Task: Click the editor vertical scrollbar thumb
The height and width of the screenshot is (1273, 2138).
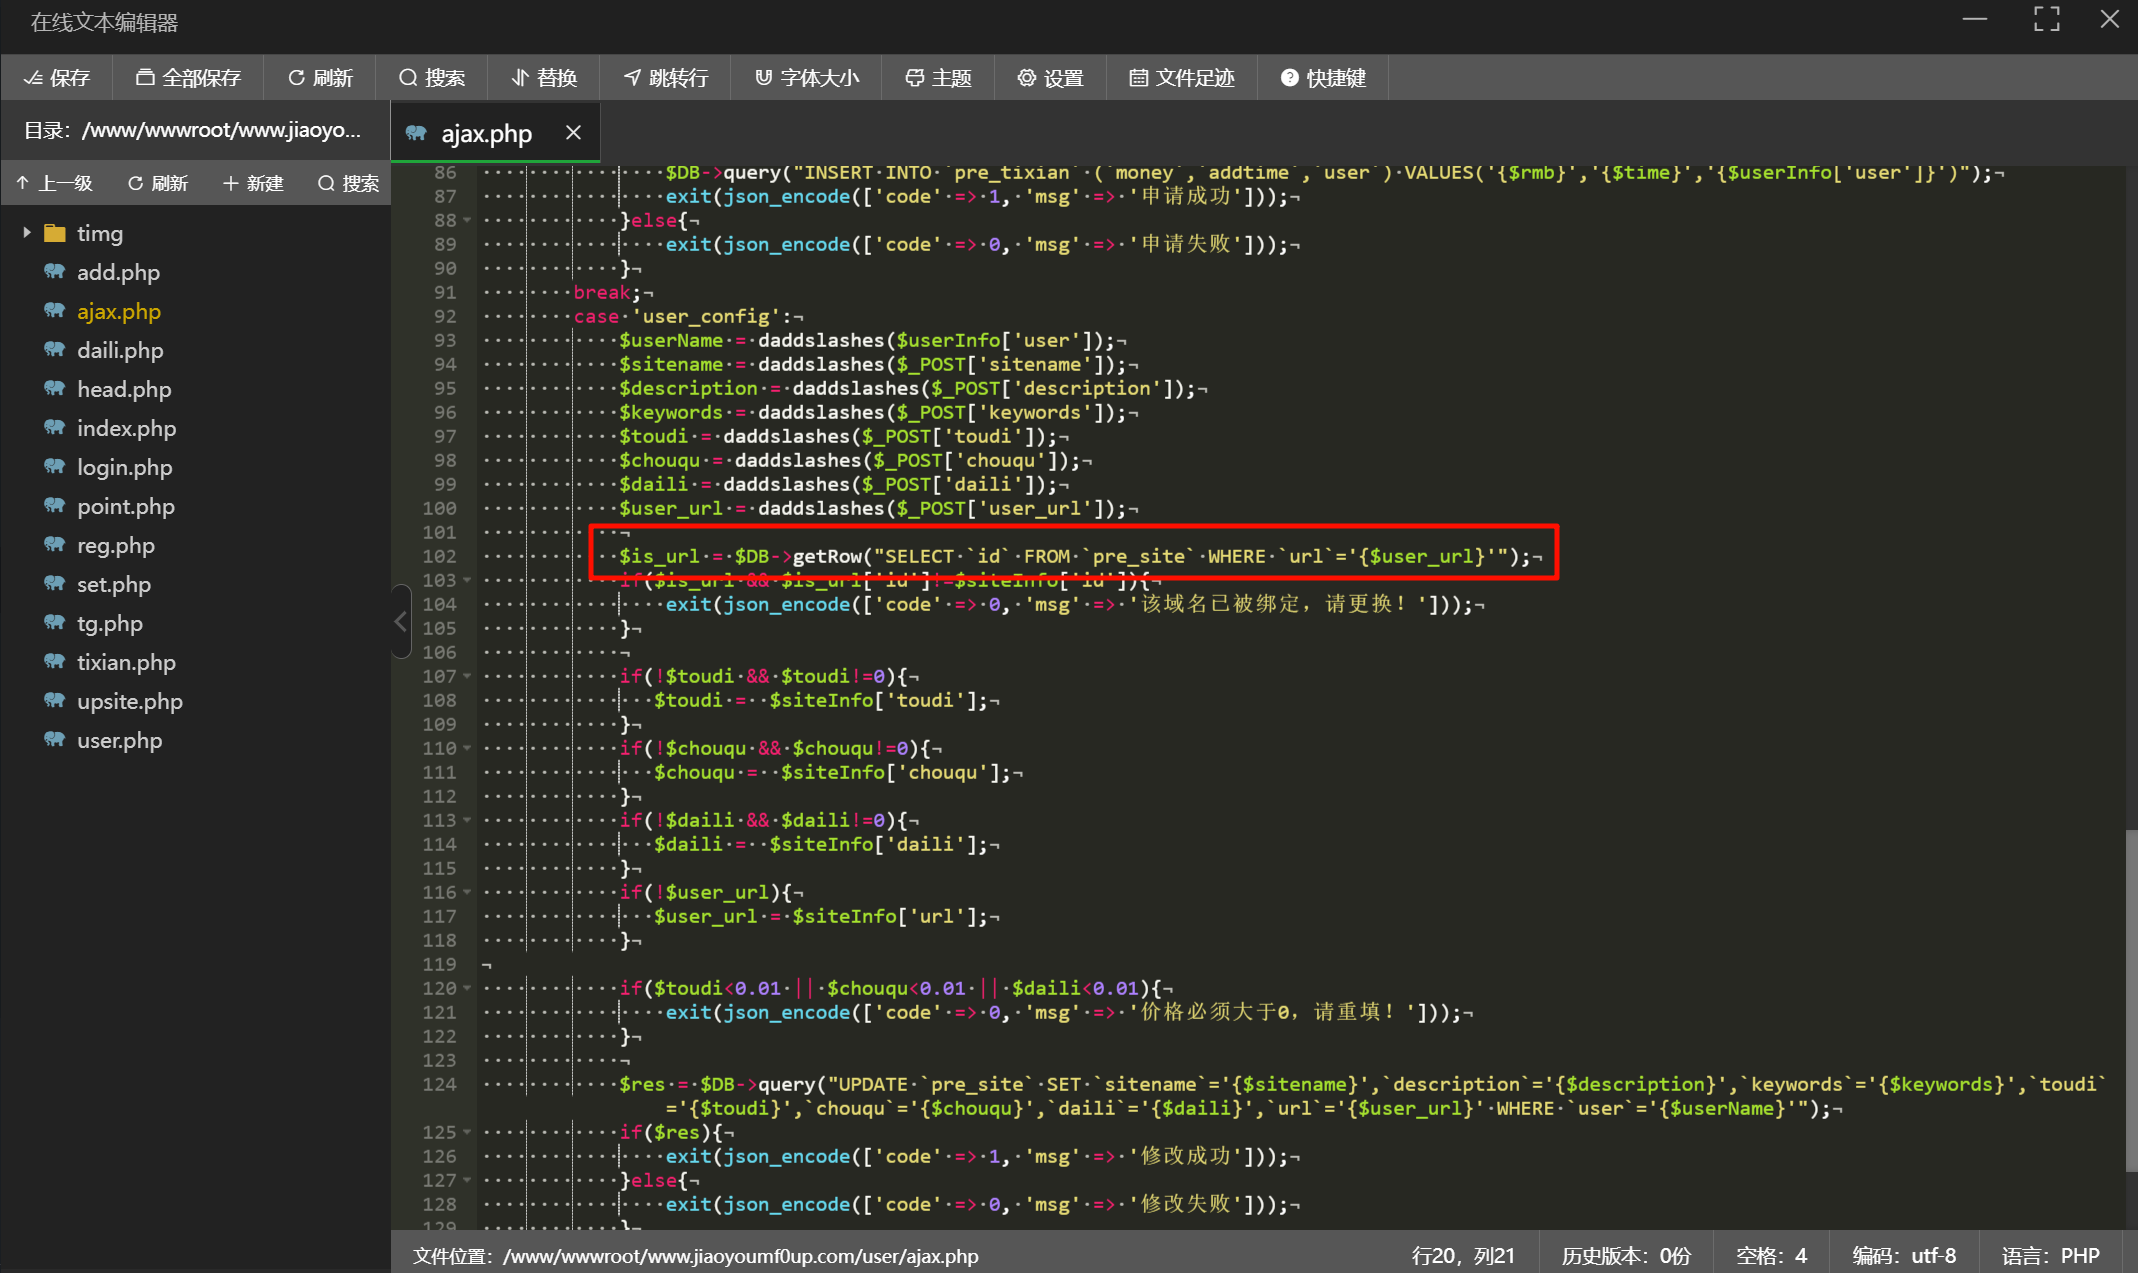Action: coord(2130,1000)
